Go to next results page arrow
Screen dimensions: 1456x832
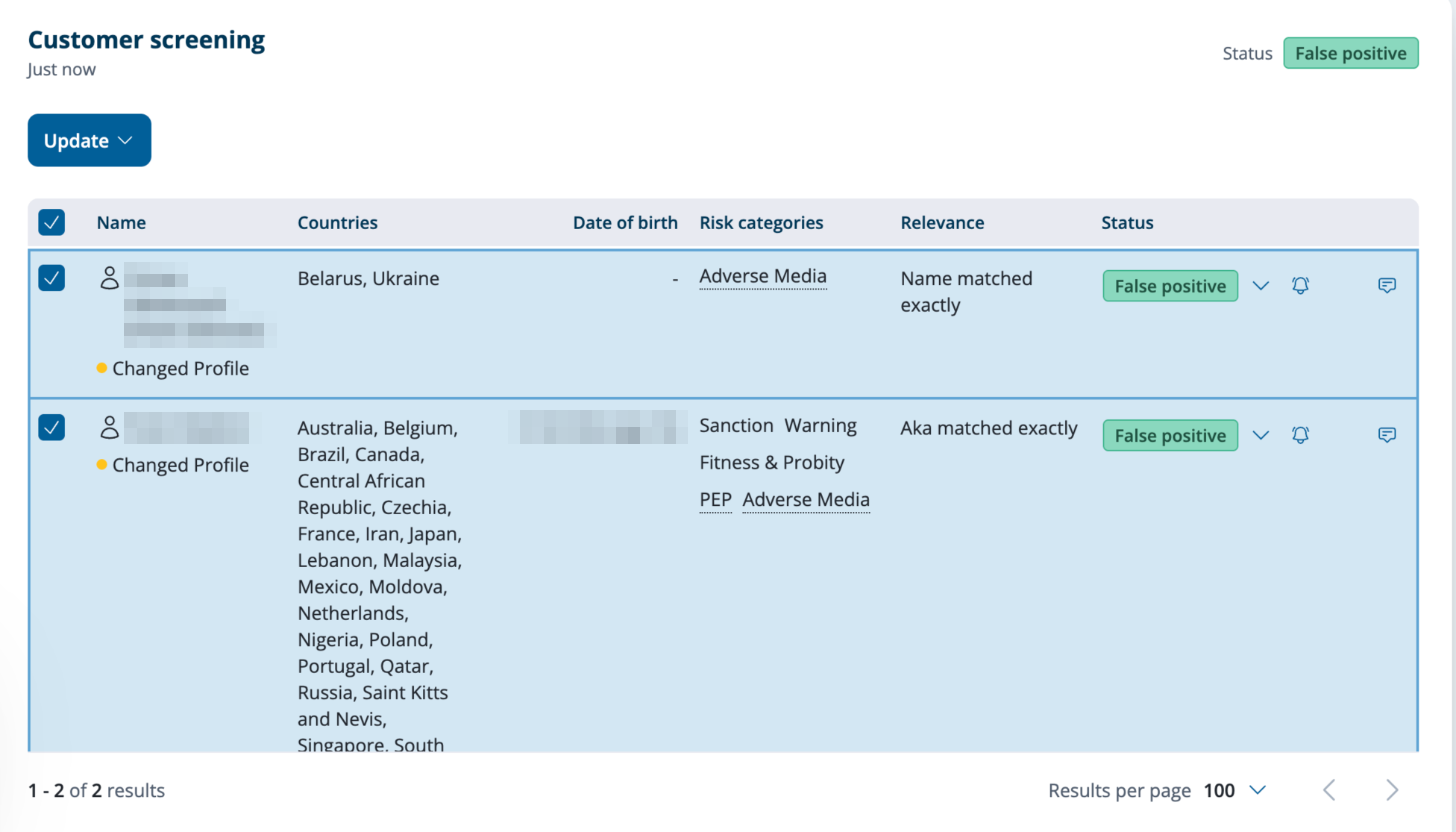click(1392, 790)
